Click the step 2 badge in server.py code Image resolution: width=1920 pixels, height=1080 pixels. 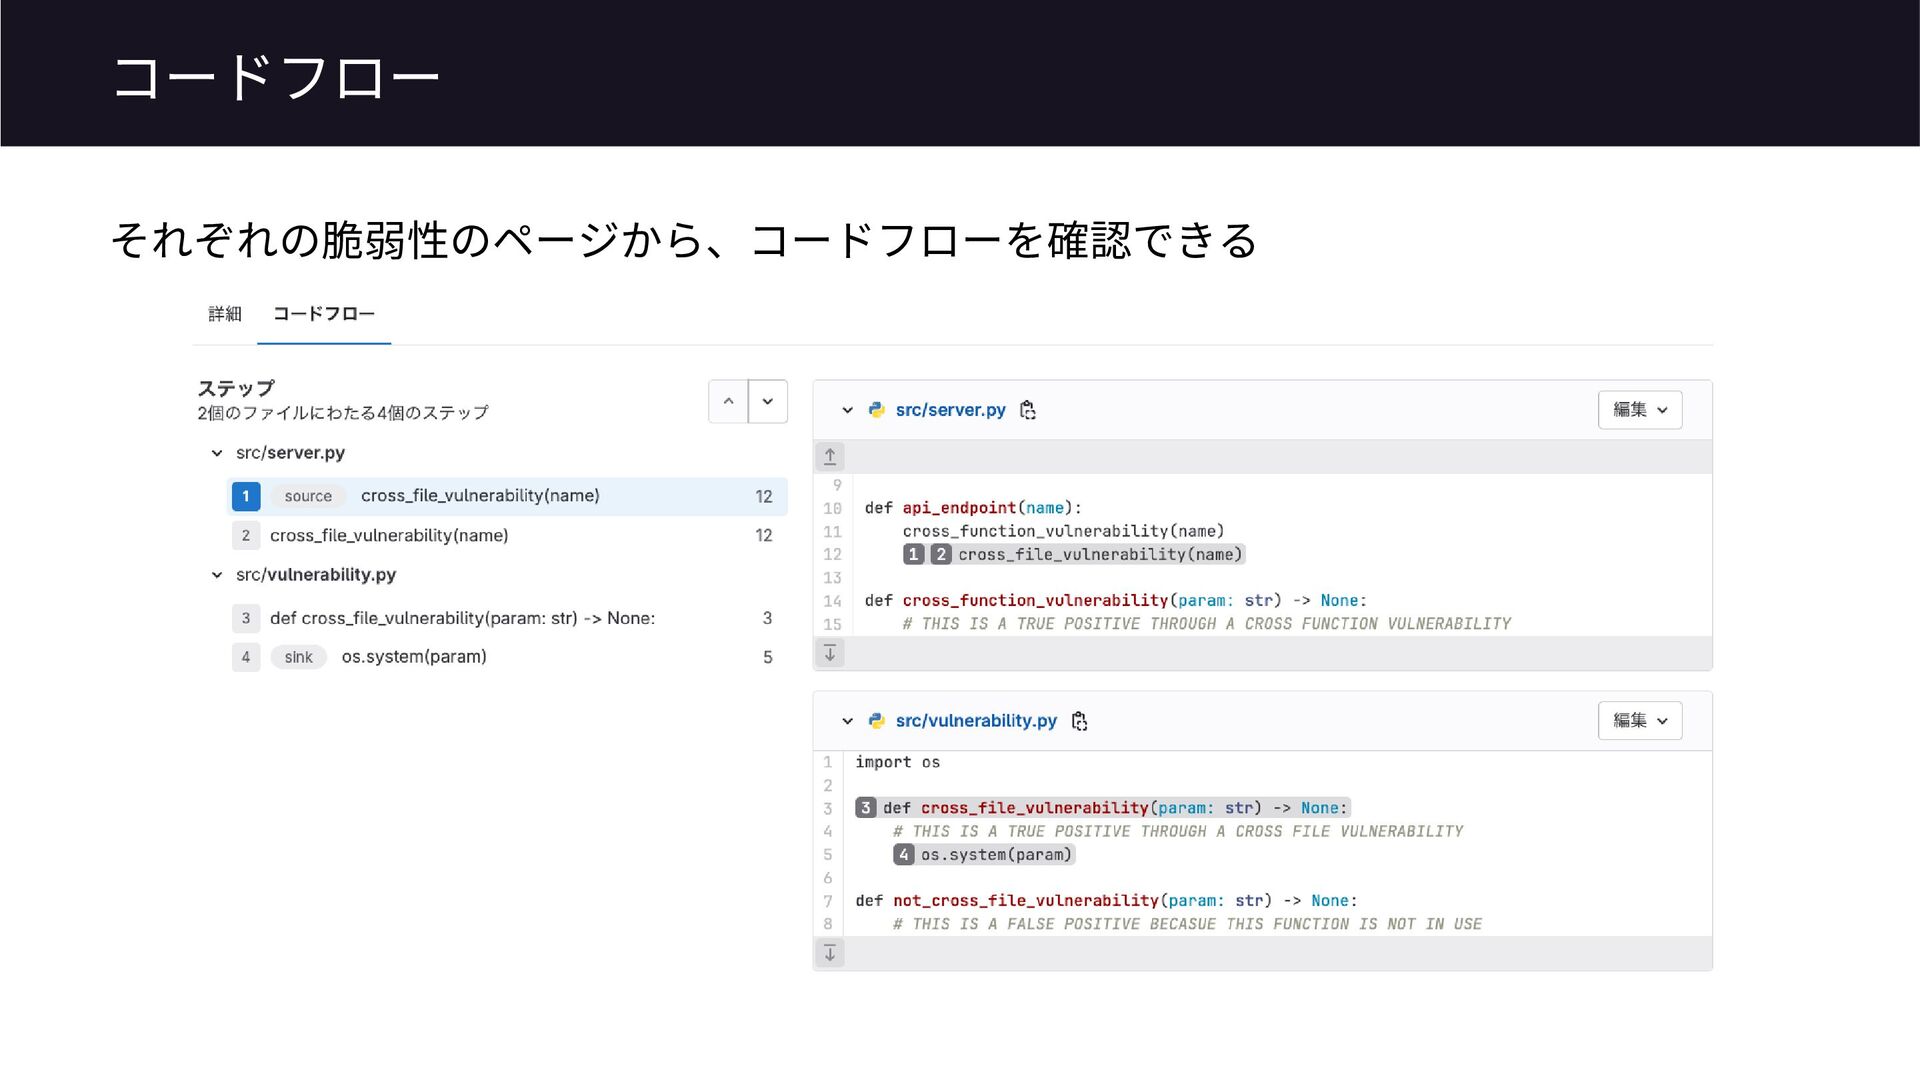click(941, 555)
